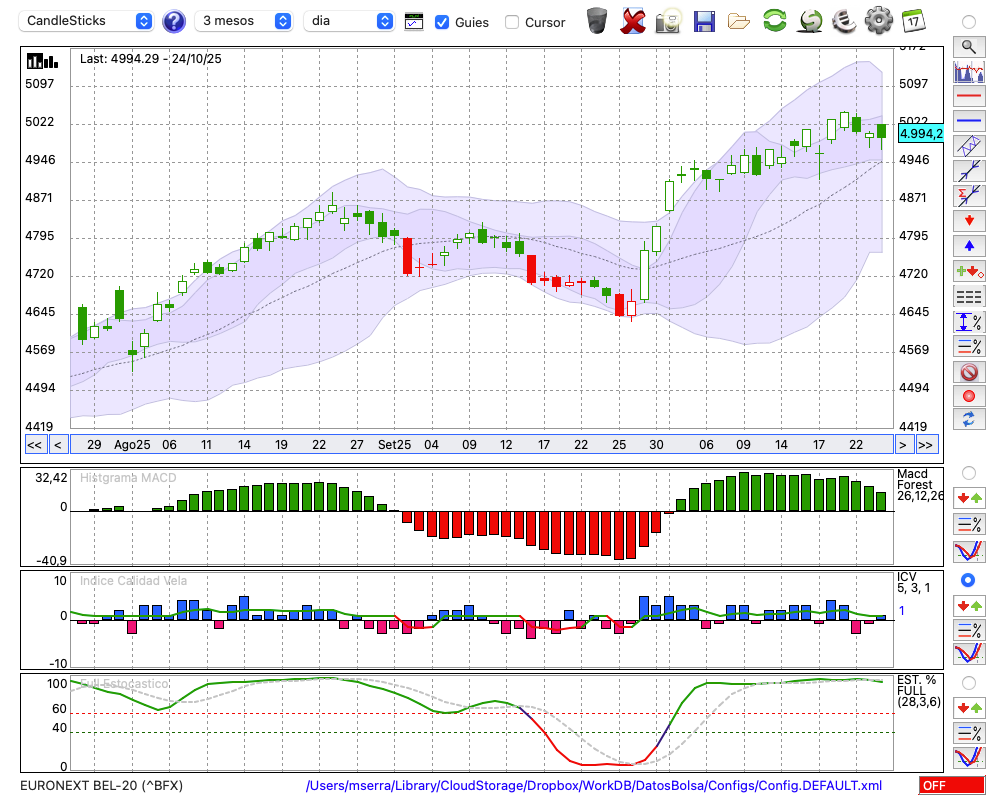The width and height of the screenshot is (1000, 800).
Task: Click the Config.DEFAULT.xml file path link
Action: point(594,786)
